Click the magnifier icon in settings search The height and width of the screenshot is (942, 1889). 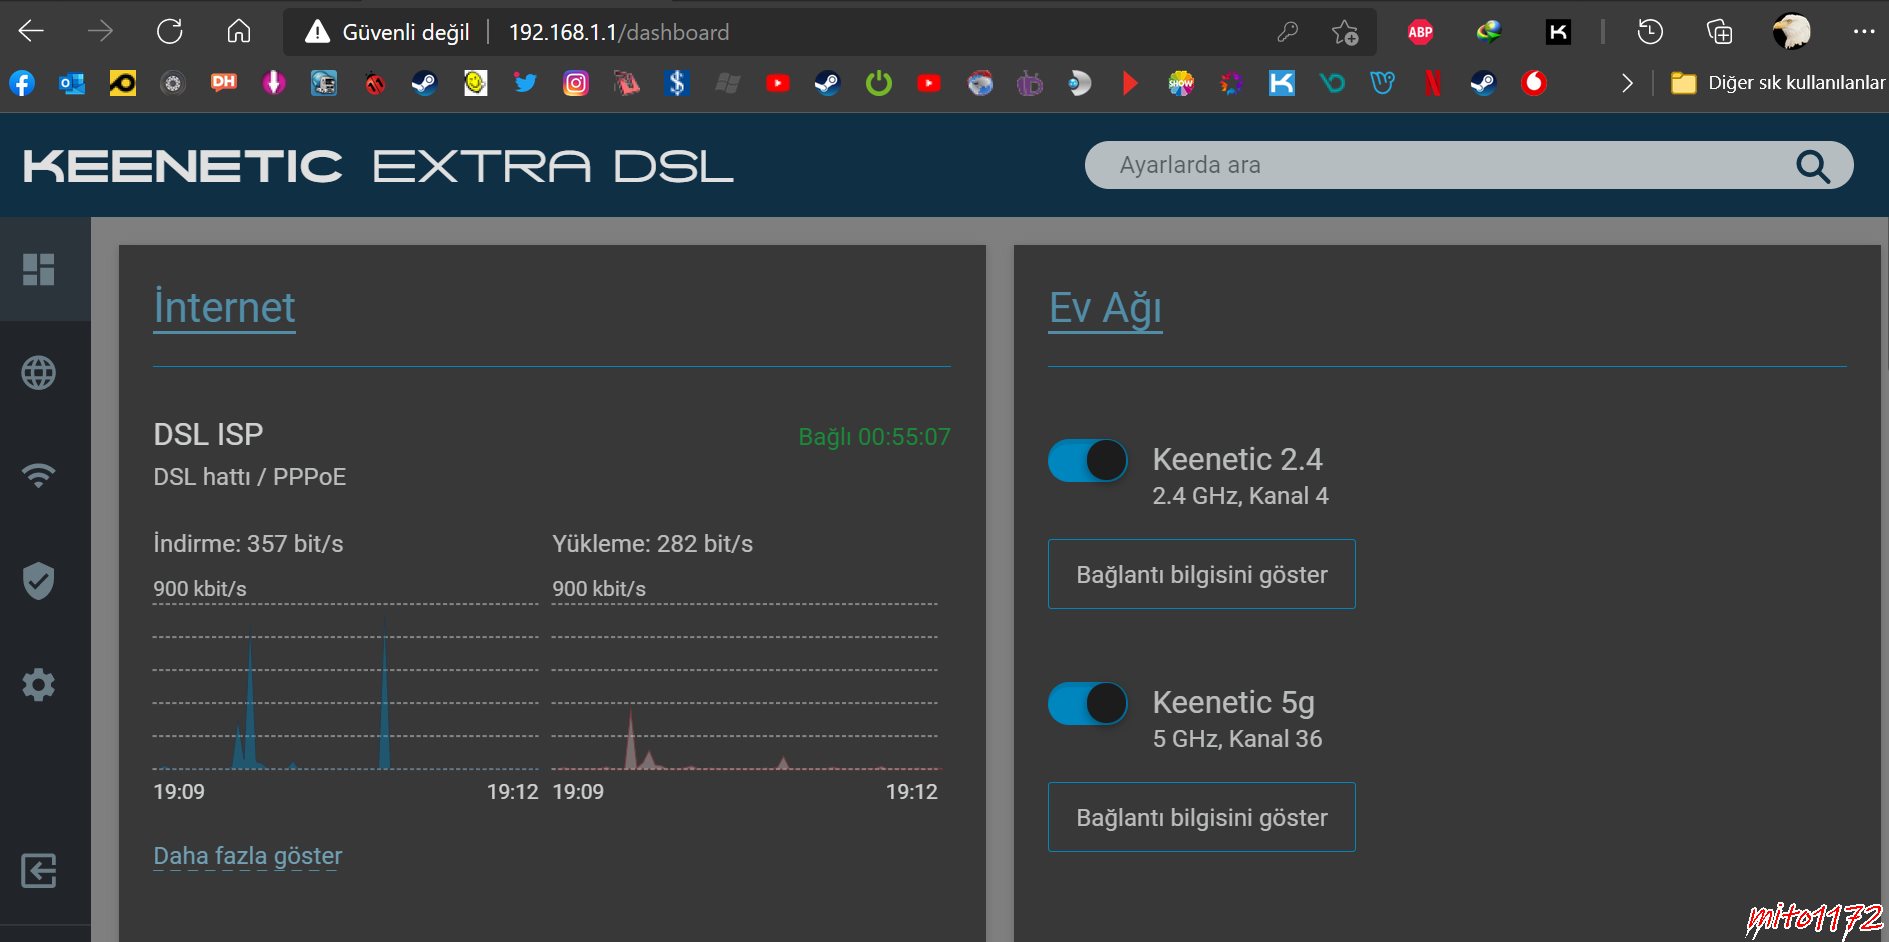coord(1813,166)
